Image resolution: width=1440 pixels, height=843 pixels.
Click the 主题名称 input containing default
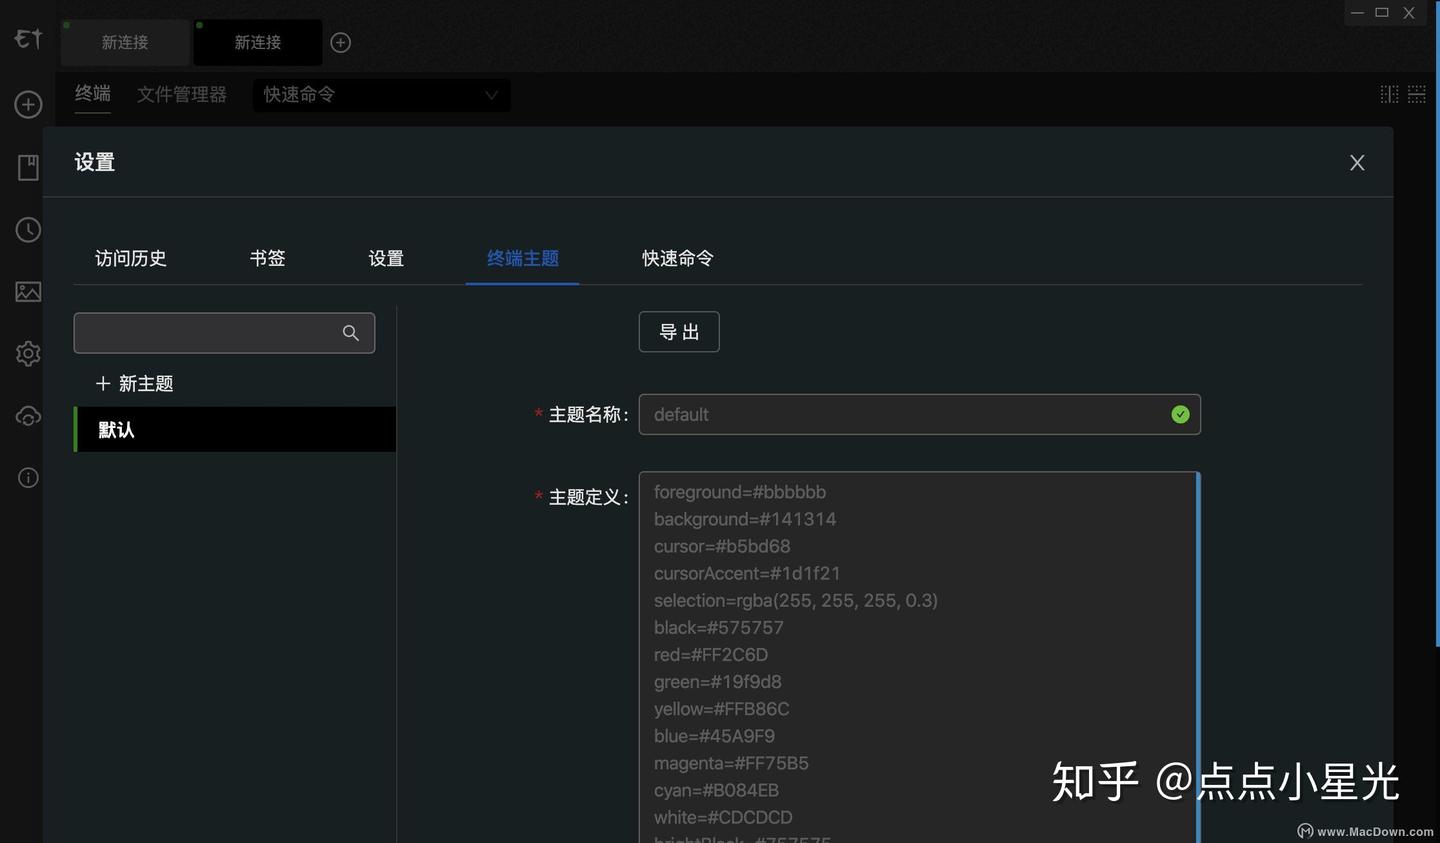point(920,414)
